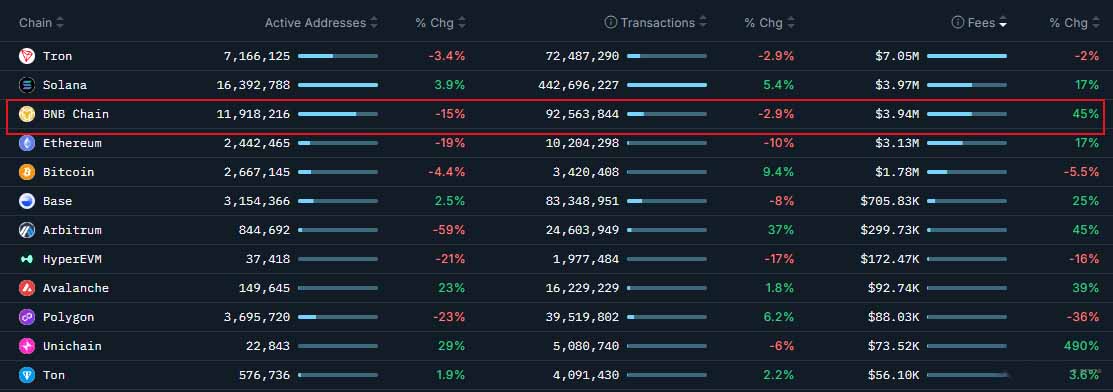The height and width of the screenshot is (392, 1113).
Task: Open the Polygon chain link
Action: (x=68, y=317)
